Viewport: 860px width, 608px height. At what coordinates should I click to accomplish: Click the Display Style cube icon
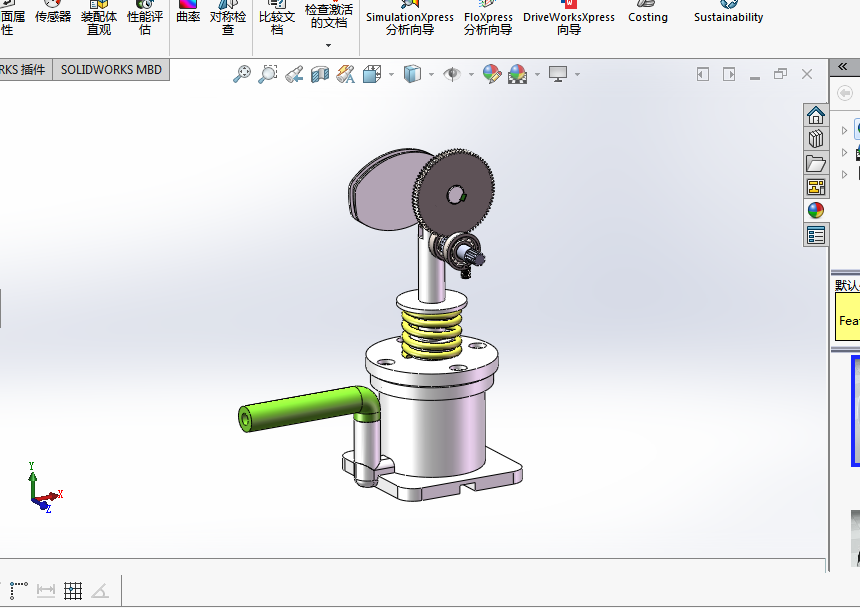[x=412, y=74]
